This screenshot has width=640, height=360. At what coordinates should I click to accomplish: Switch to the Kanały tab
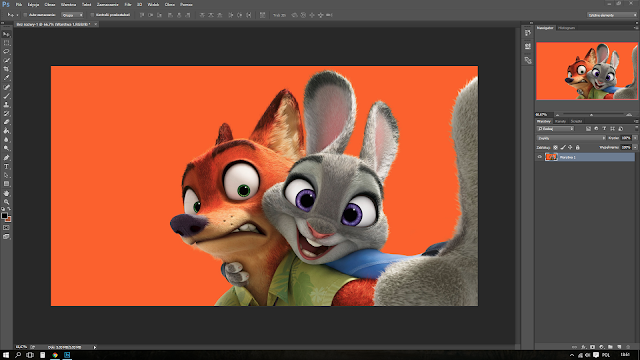[560, 121]
